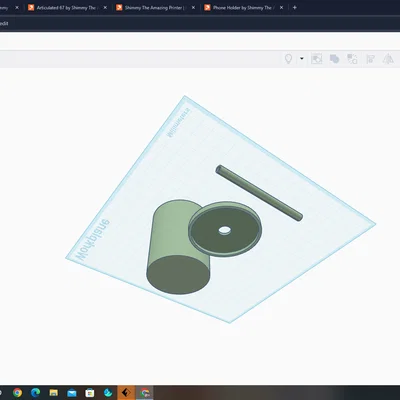Screen dimensions: 400x400
Task: Open Microsoft Store from the taskbar
Action: pyautogui.click(x=90, y=393)
